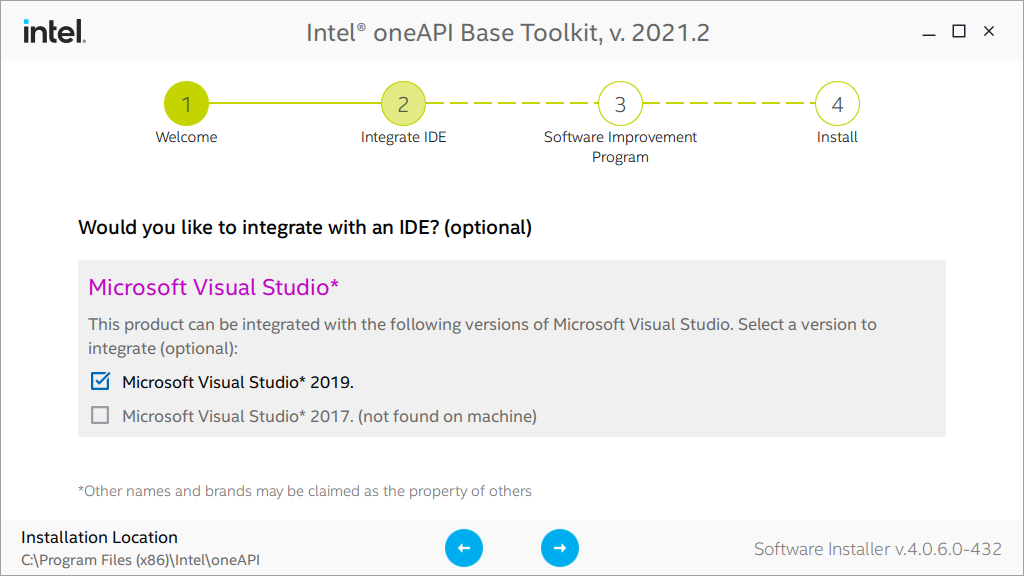Click the back arrow button
1024x576 pixels.
[x=464, y=548]
